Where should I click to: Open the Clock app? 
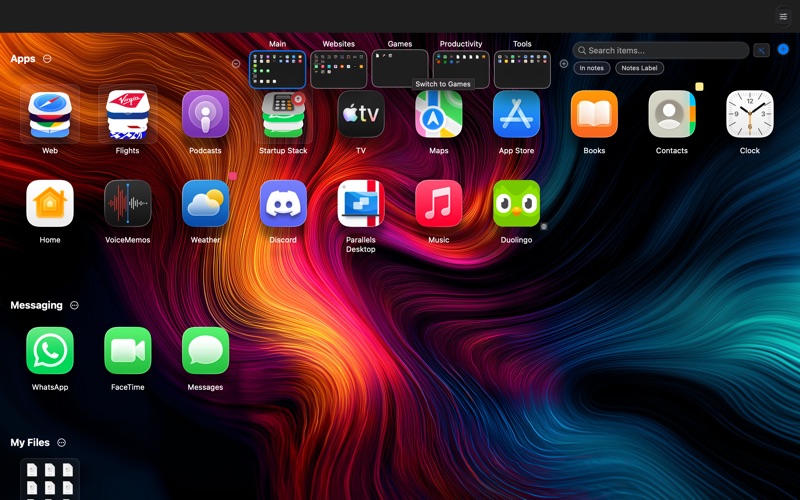749,114
